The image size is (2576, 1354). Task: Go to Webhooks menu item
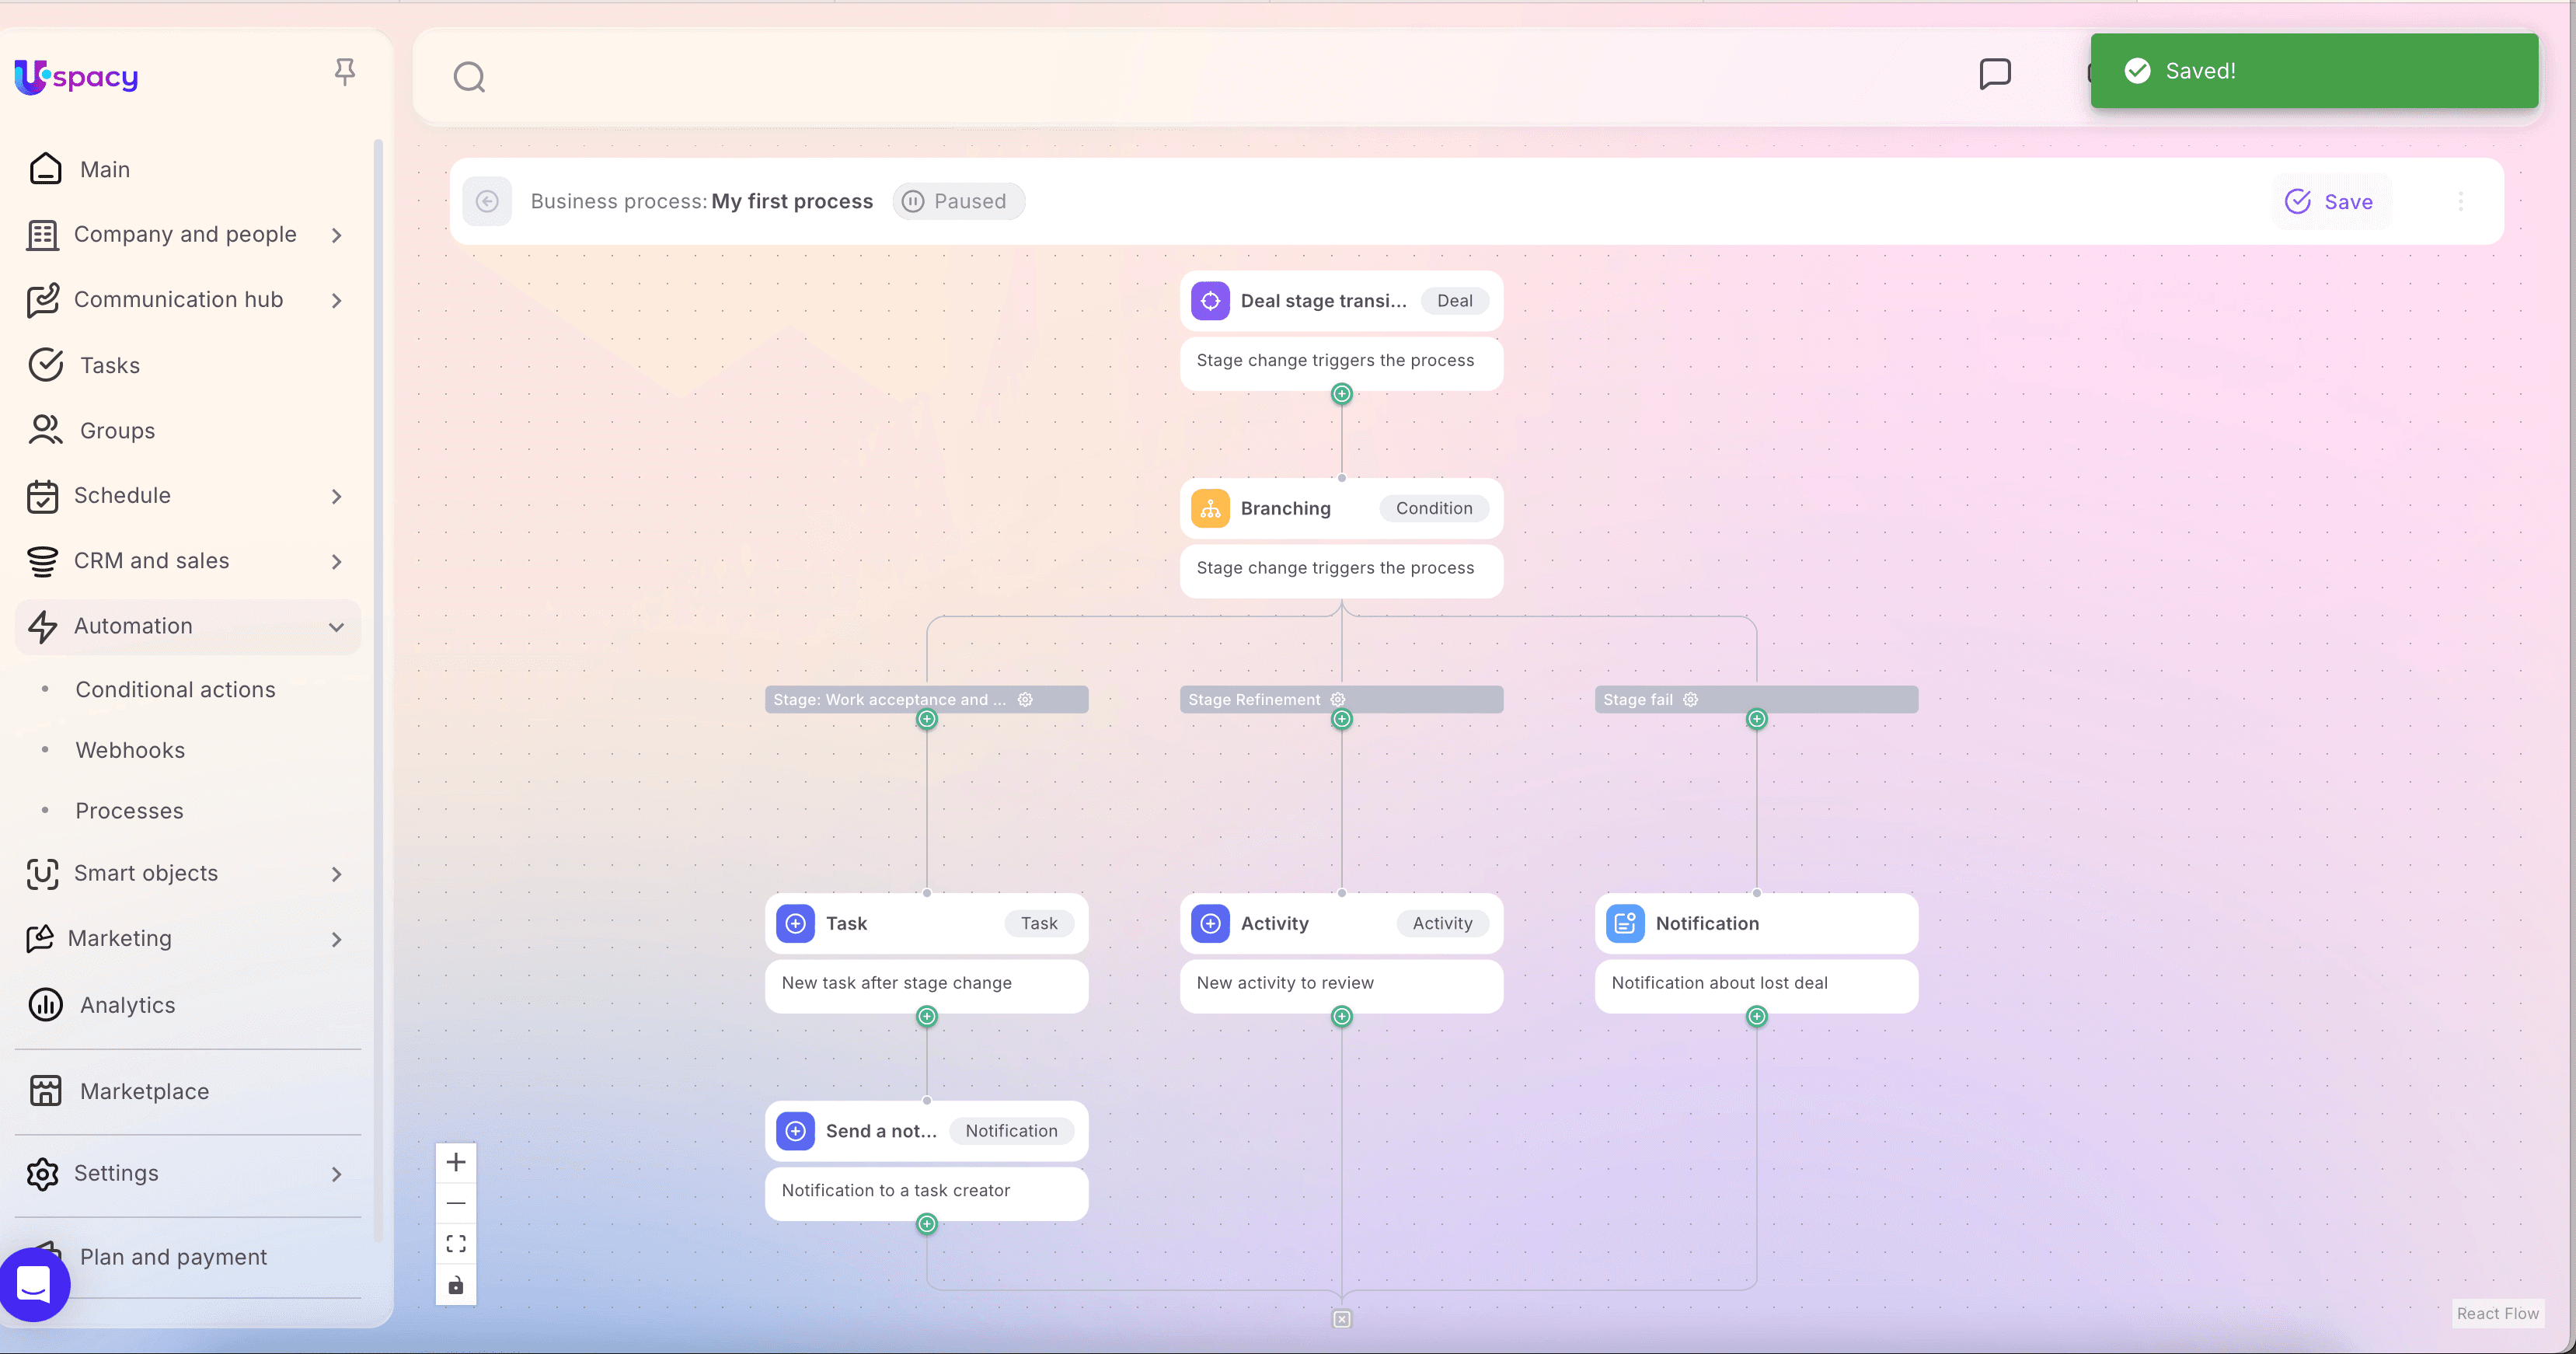[x=130, y=750]
